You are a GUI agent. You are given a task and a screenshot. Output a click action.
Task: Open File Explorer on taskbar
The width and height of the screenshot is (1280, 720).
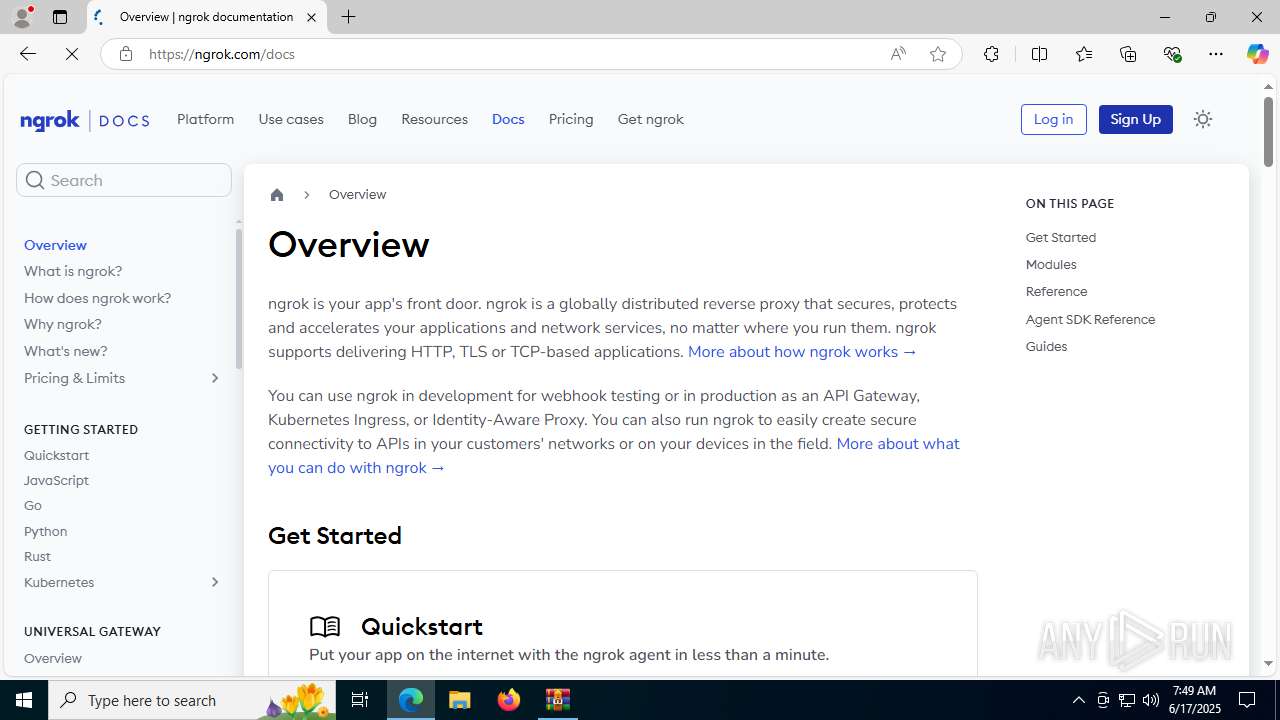click(x=460, y=700)
